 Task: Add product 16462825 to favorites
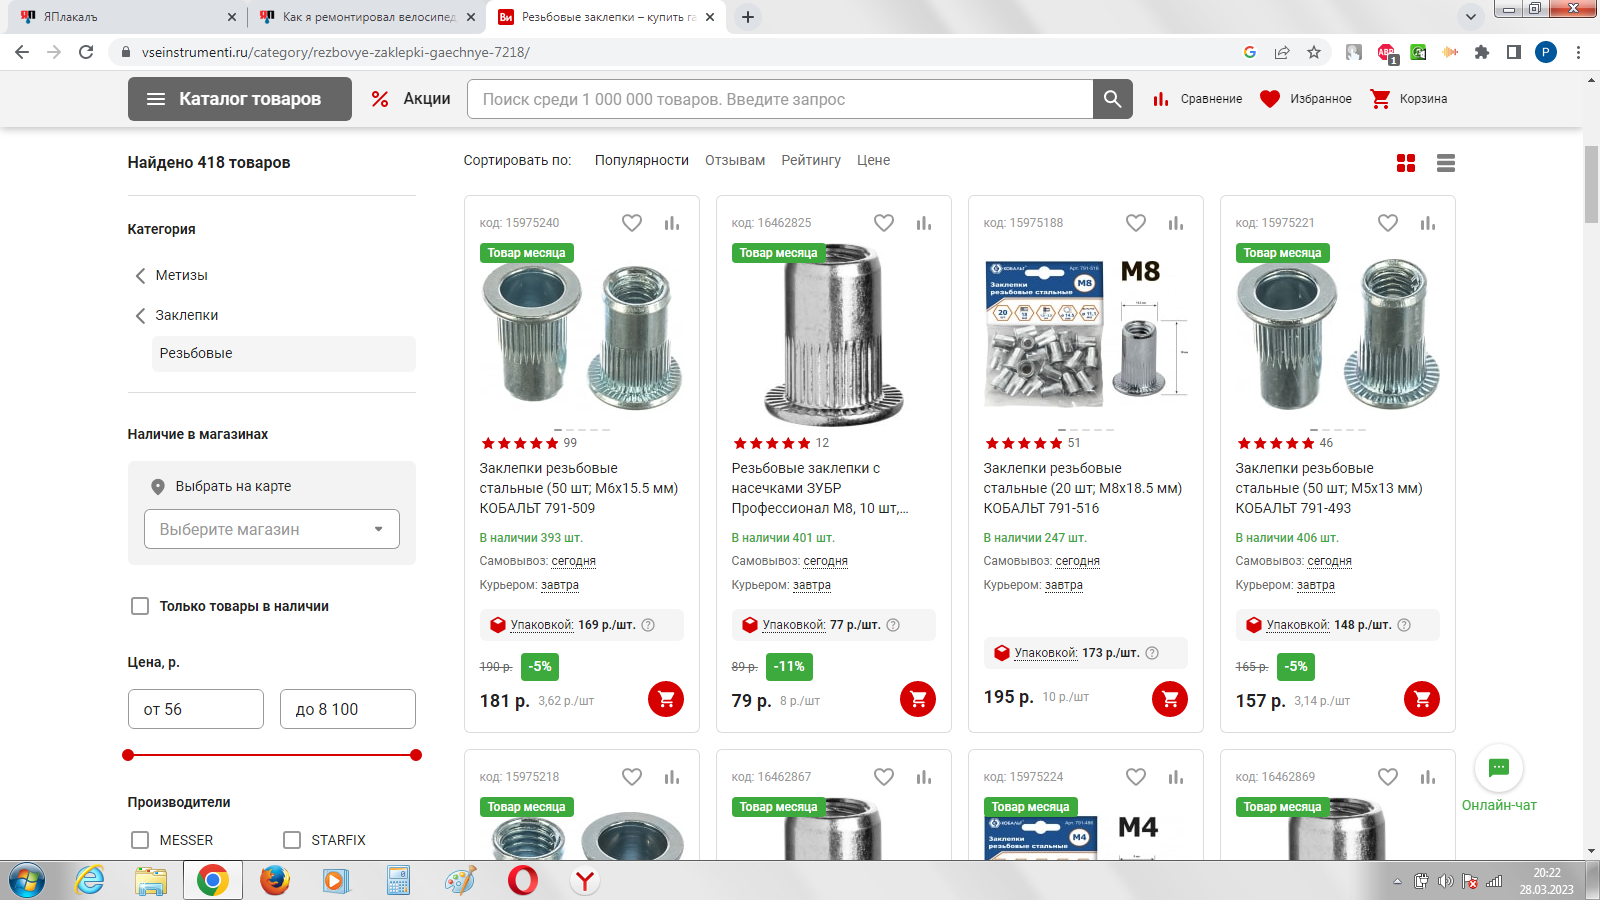point(884,223)
